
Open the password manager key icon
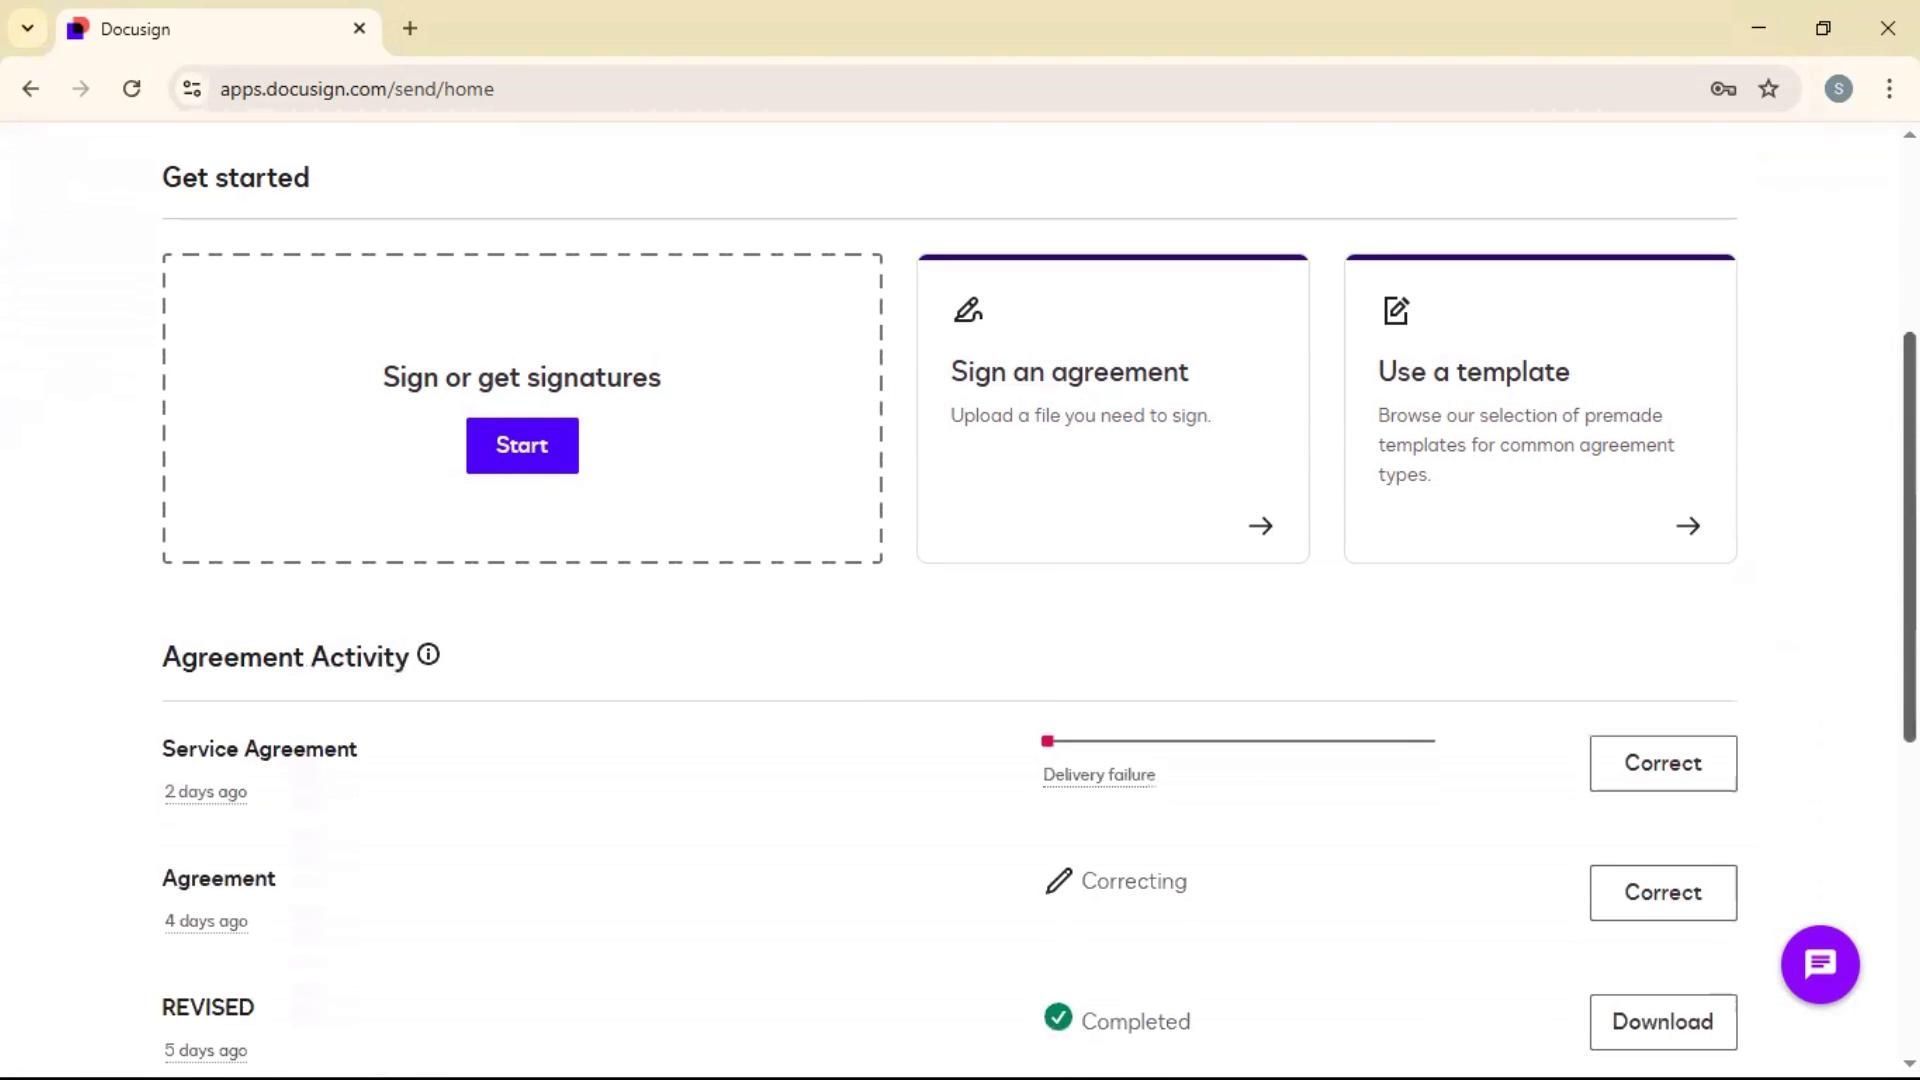coord(1723,89)
